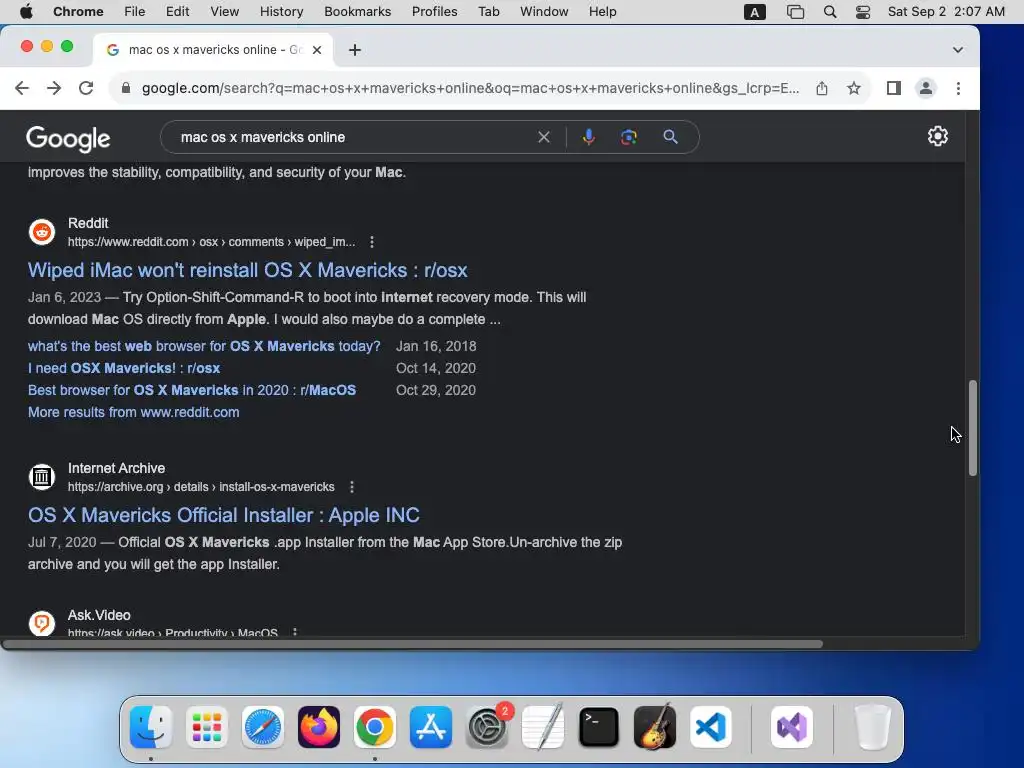Reload the current Google search page
Screen dimensions: 1024x768
86,88
